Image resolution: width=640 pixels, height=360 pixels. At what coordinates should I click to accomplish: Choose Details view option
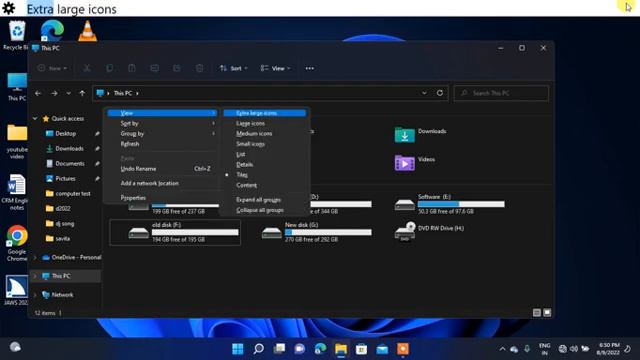[244, 164]
